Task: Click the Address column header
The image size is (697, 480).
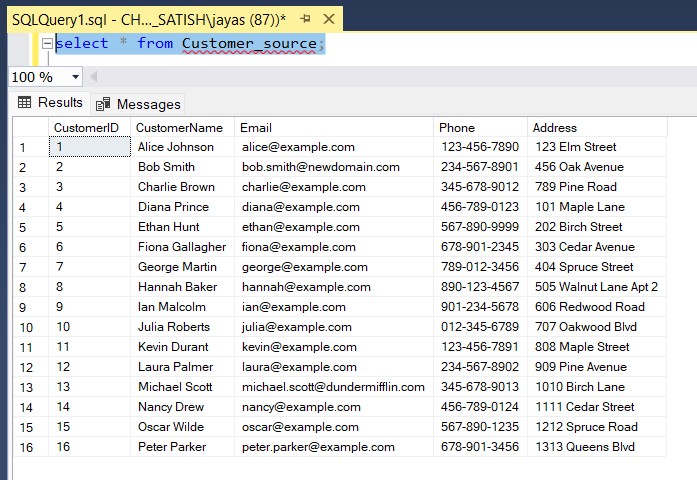Action: point(597,128)
